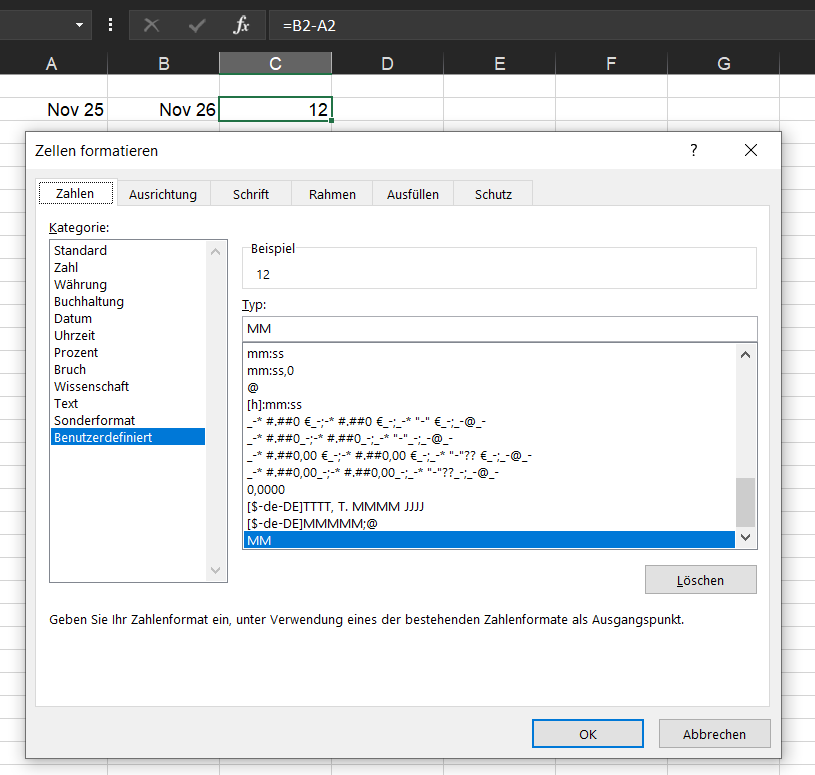Screen dimensions: 815x775
Task: Choose the [$-de-DE]TTTT, T. MMMM JJJJ format
Action: (489, 506)
